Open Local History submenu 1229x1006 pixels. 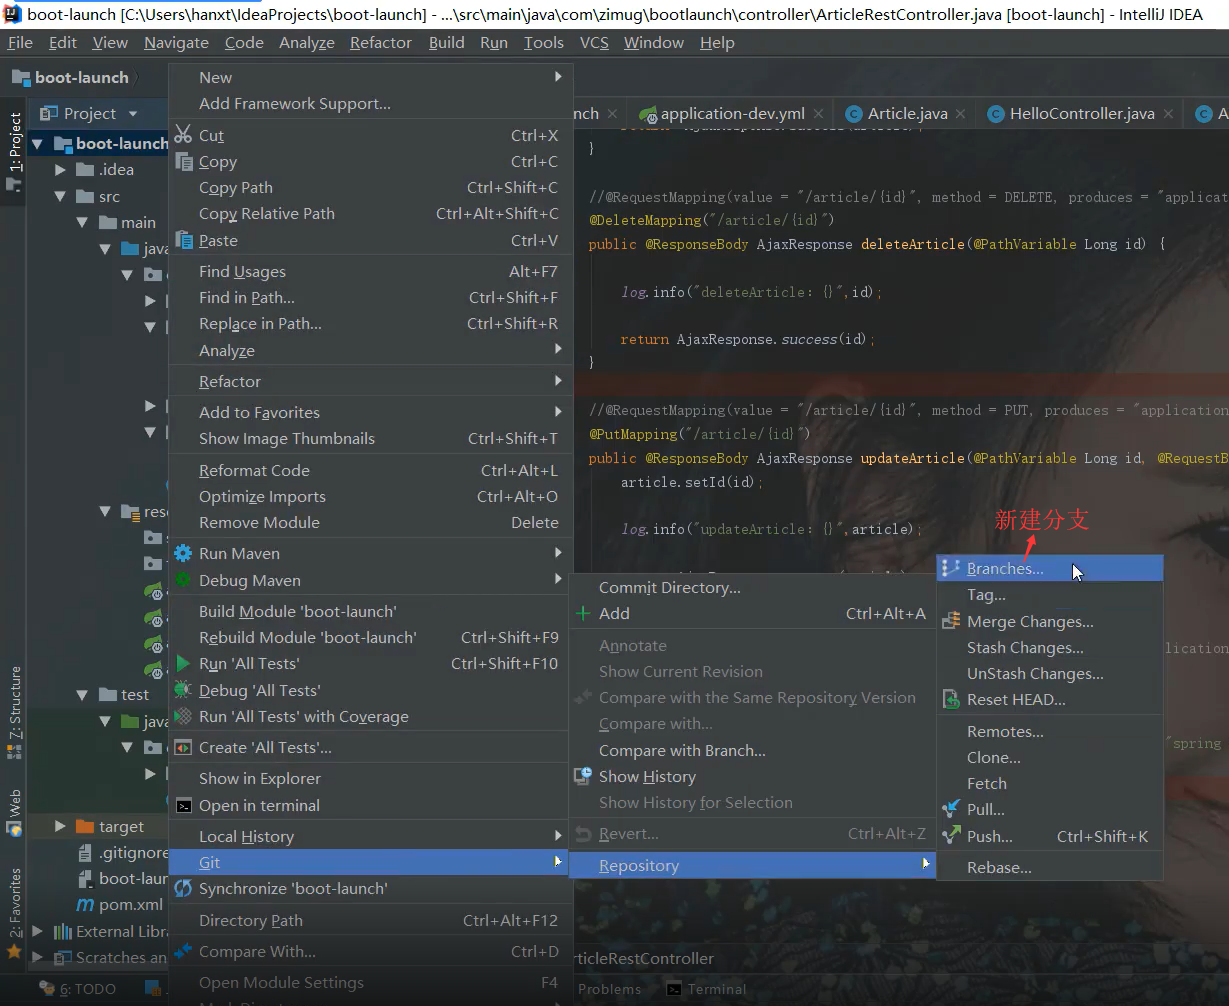370,836
